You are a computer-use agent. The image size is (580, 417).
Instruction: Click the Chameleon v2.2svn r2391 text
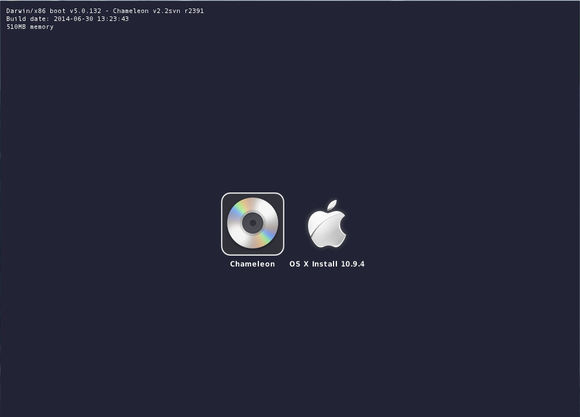(x=158, y=11)
